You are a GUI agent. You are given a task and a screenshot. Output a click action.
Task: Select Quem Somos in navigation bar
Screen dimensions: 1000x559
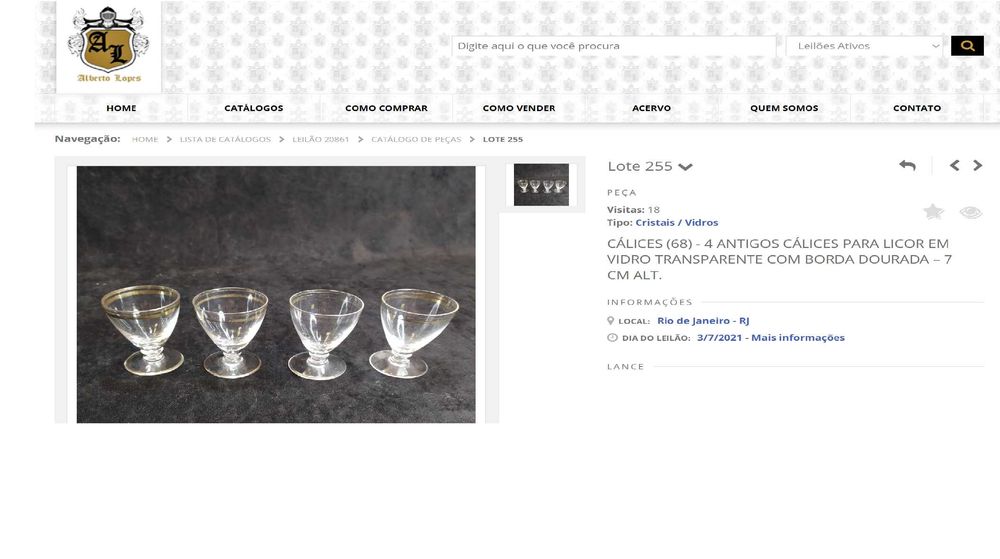point(784,108)
